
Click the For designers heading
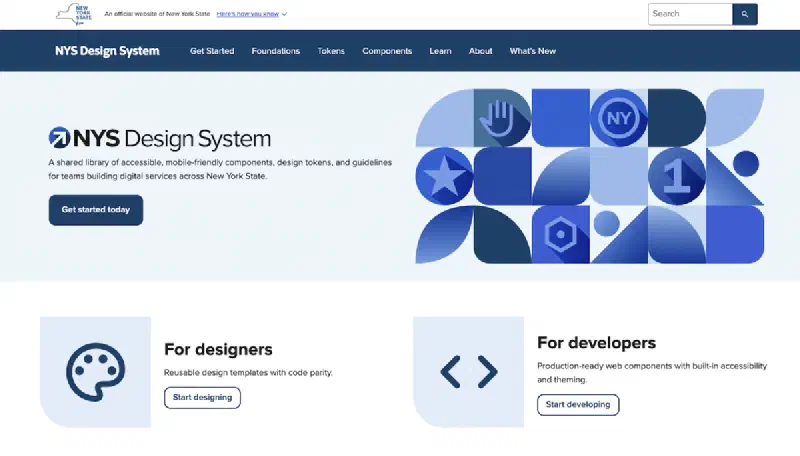click(218, 349)
